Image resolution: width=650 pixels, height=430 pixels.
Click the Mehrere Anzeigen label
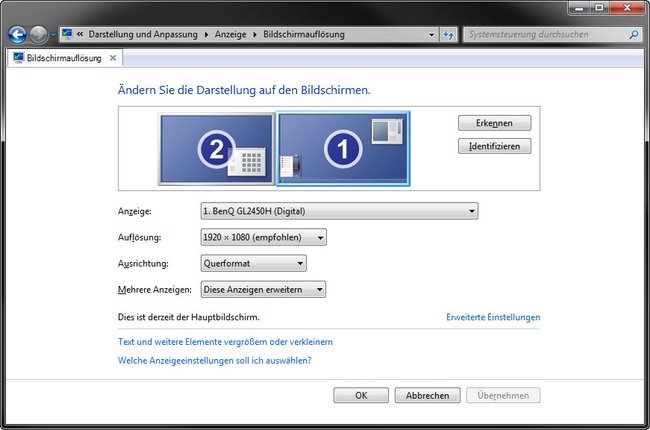[x=155, y=289]
